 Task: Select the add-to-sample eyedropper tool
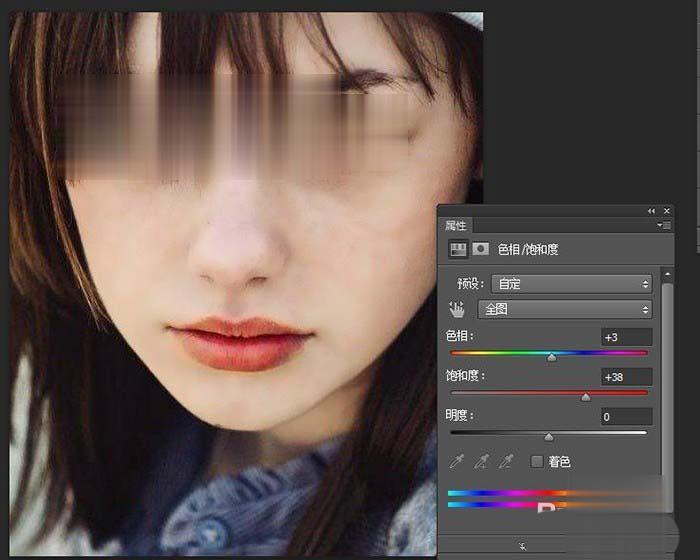point(482,461)
